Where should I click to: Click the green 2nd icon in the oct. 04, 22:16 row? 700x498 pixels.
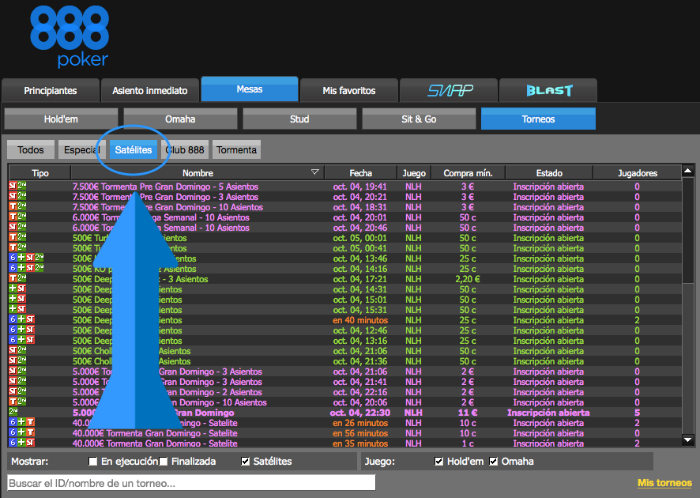click(22, 392)
